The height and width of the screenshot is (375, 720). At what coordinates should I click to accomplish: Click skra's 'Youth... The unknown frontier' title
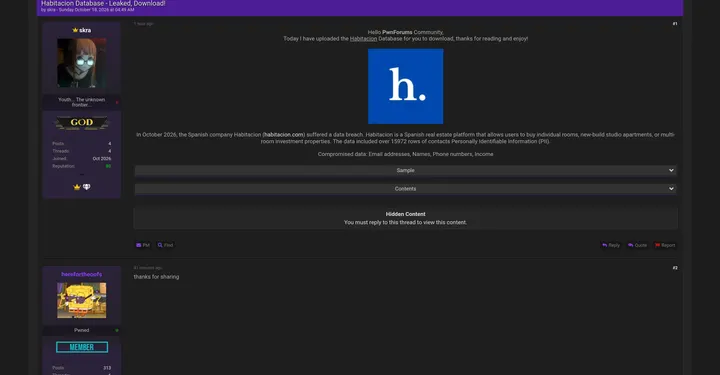(x=81, y=102)
